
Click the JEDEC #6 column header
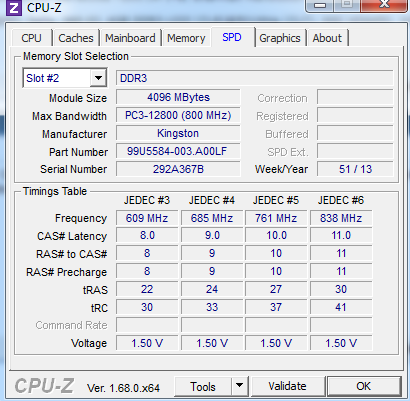(341, 200)
